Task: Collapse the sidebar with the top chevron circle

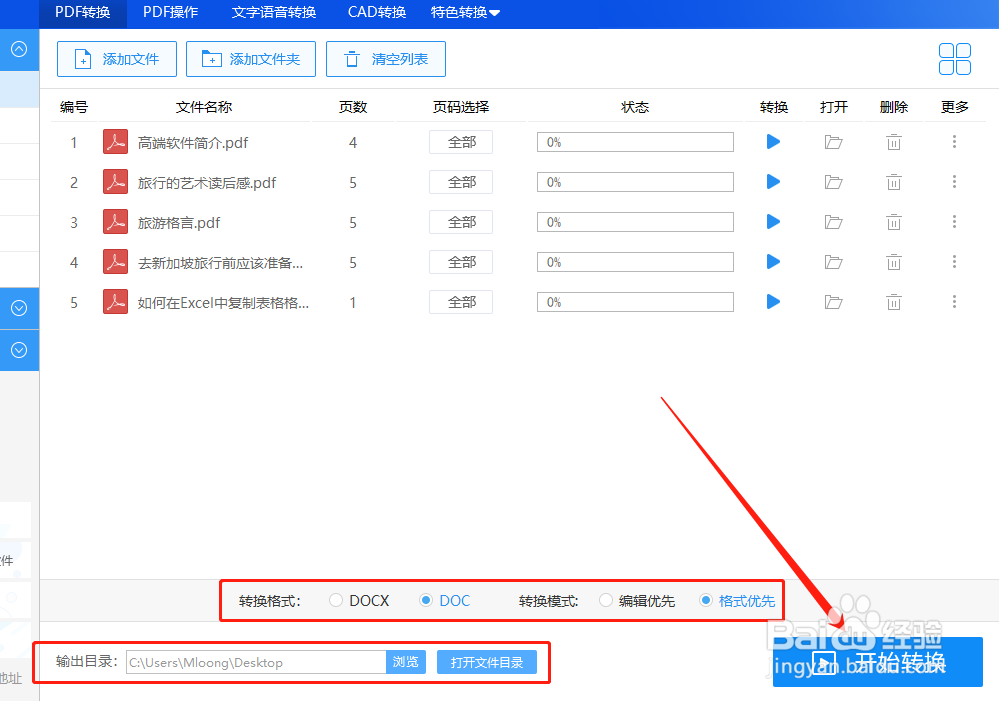Action: click(x=19, y=49)
